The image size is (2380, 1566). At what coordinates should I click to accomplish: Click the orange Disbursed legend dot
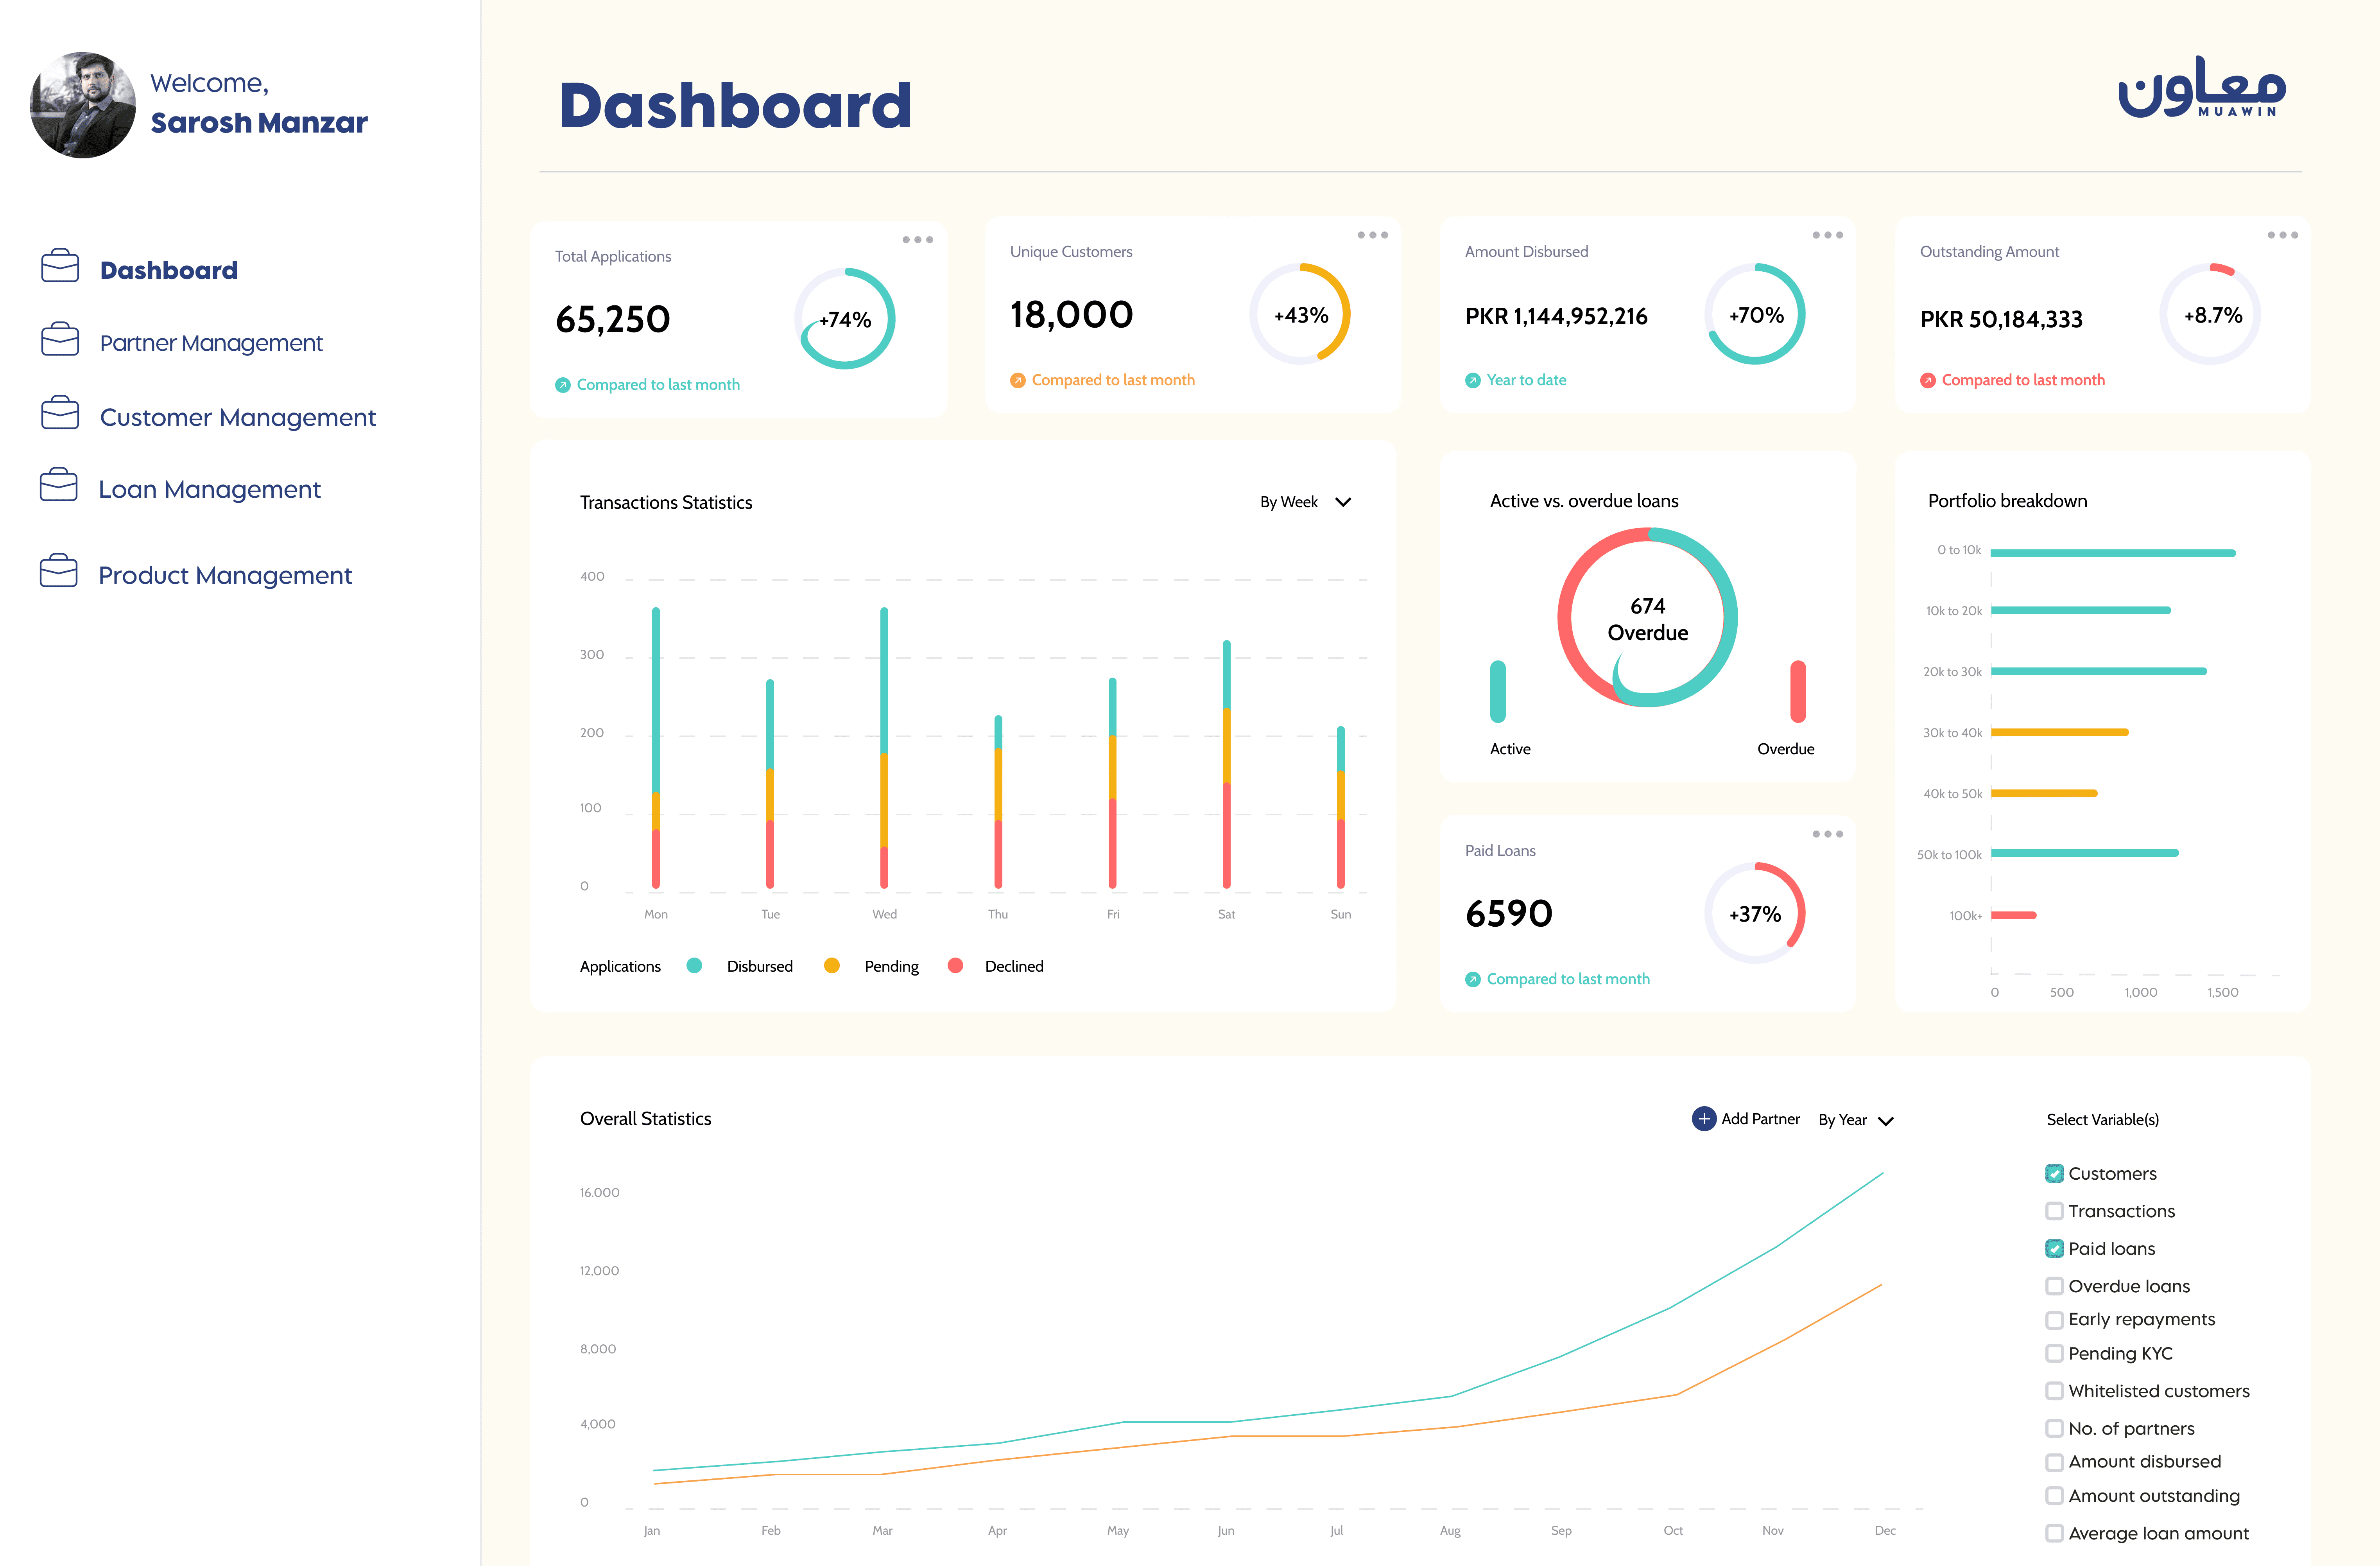(x=831, y=966)
